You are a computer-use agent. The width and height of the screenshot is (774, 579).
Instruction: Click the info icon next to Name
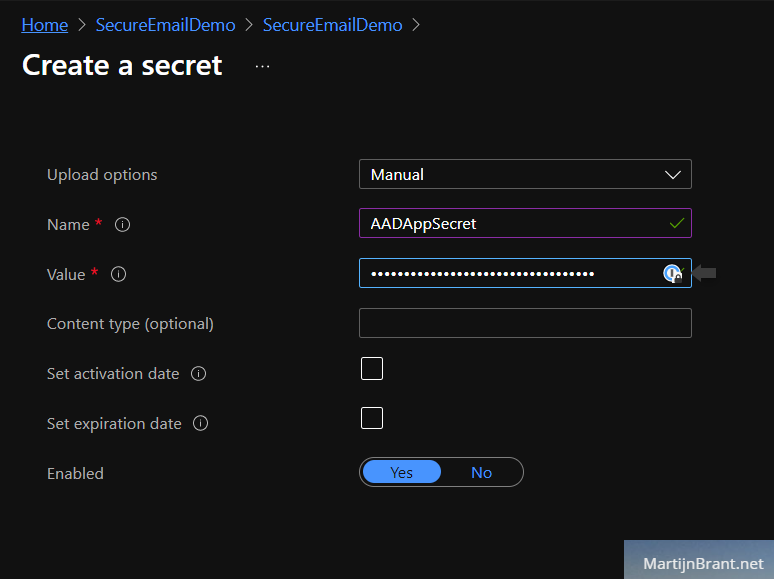coord(122,225)
